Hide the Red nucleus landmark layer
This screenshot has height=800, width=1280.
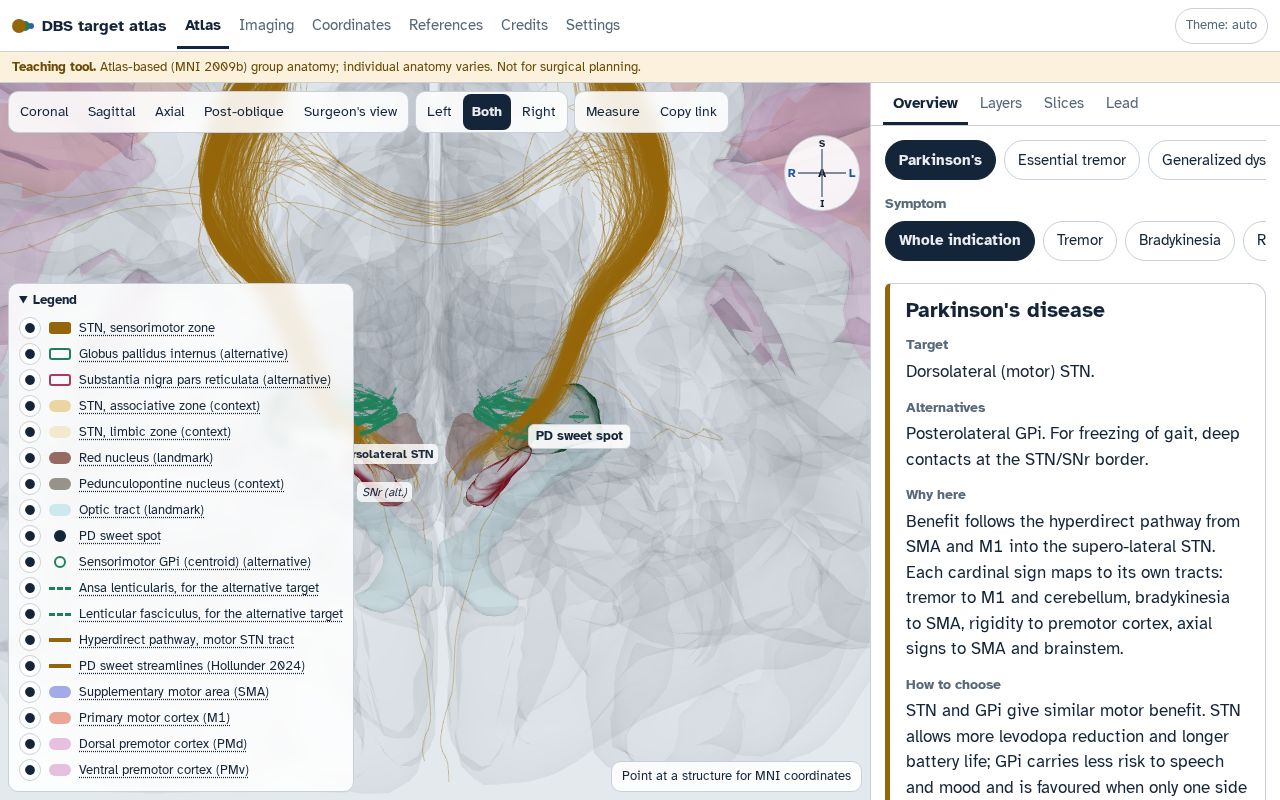click(x=30, y=458)
